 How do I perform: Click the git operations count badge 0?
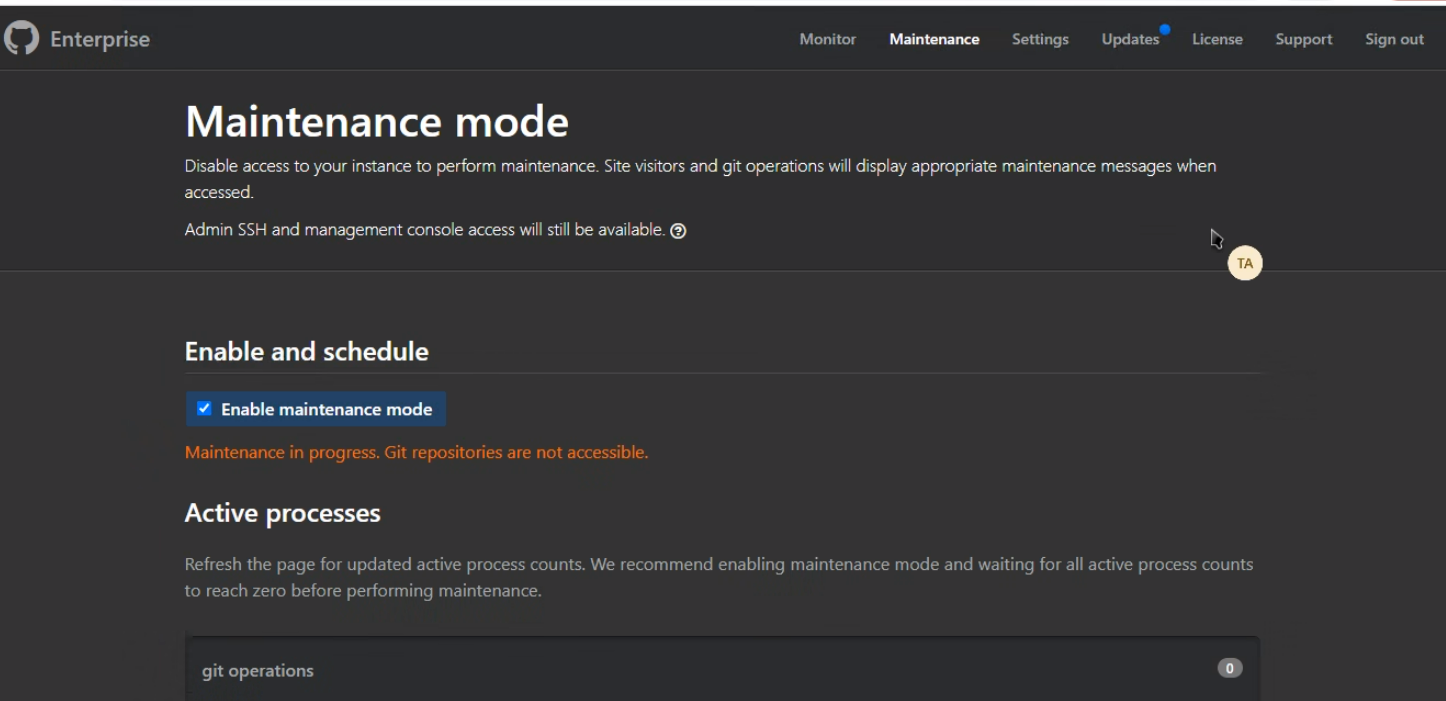tap(1230, 668)
